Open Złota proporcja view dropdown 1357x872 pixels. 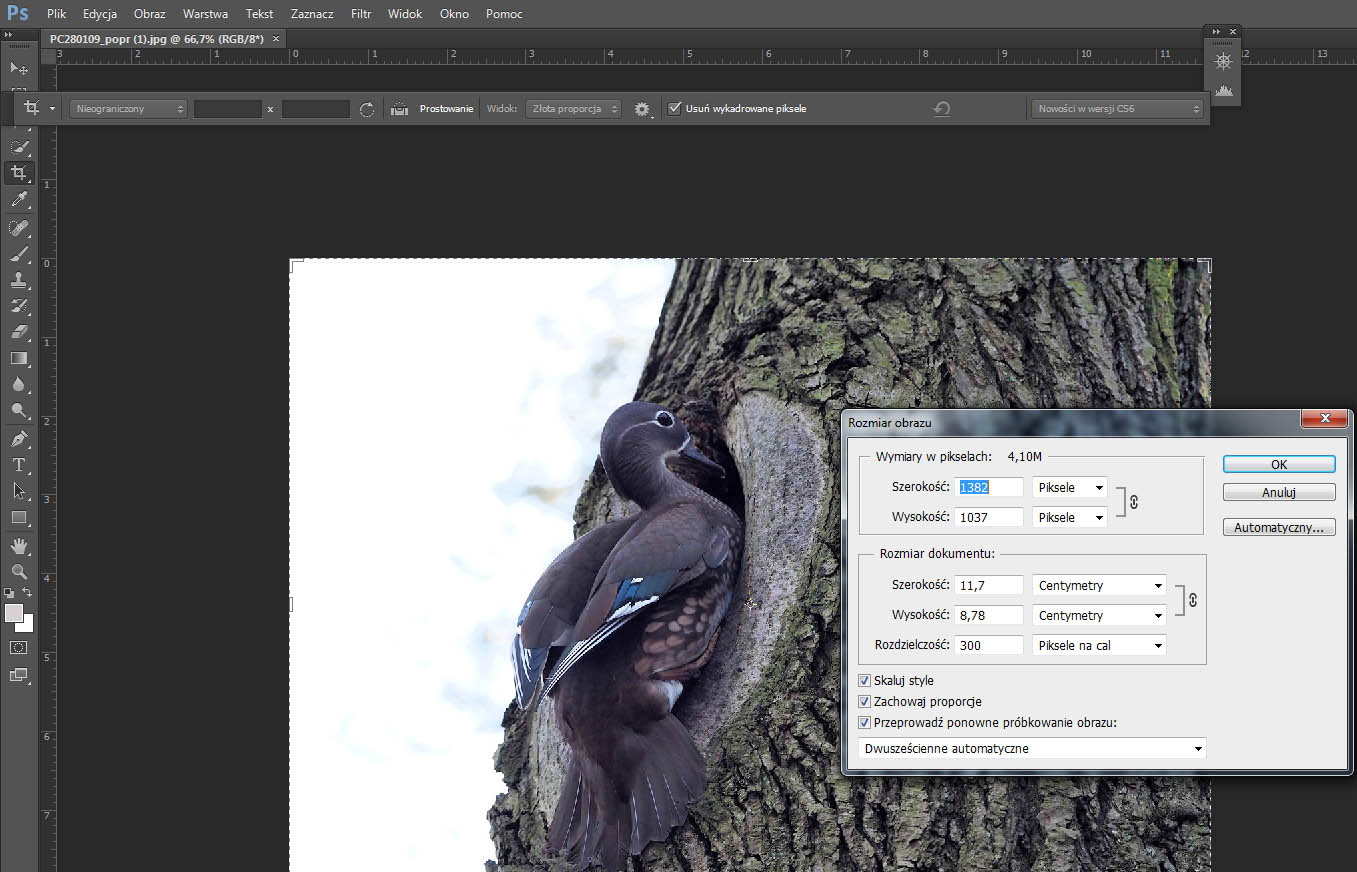[573, 109]
